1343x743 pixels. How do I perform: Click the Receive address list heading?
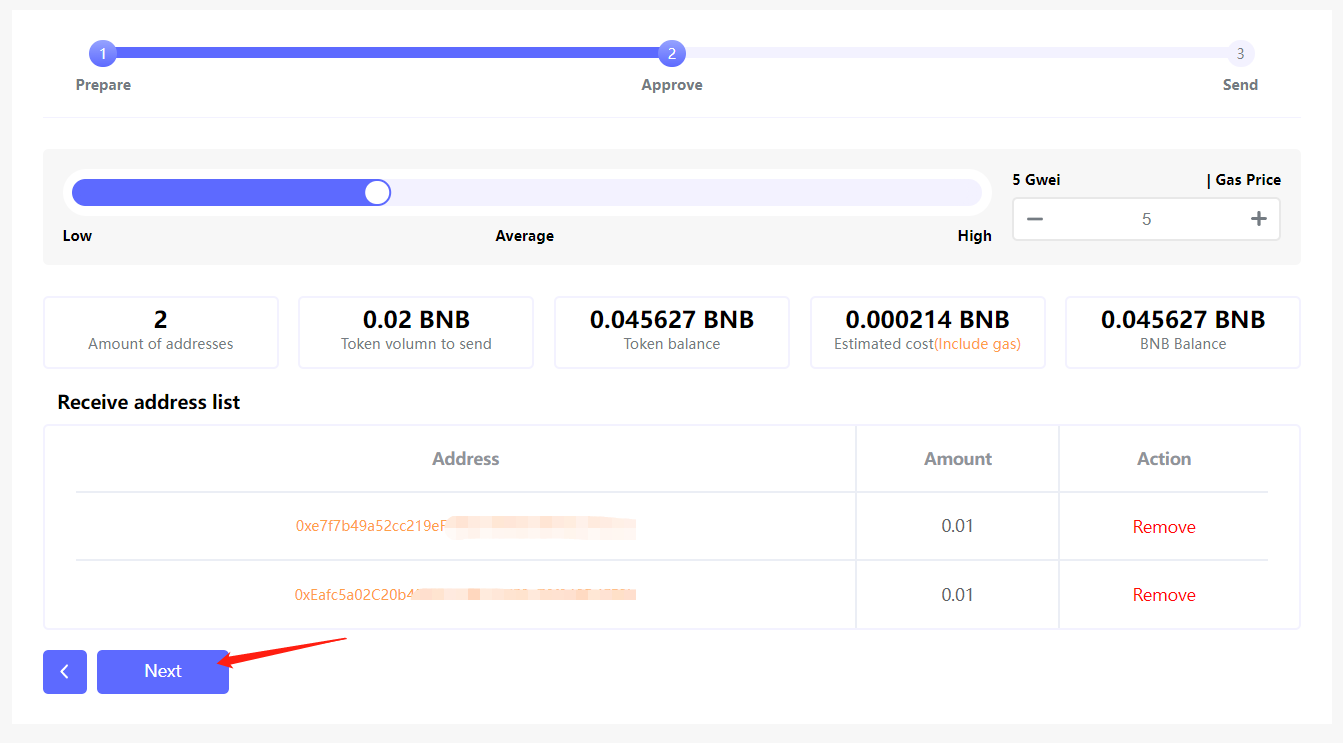149,402
